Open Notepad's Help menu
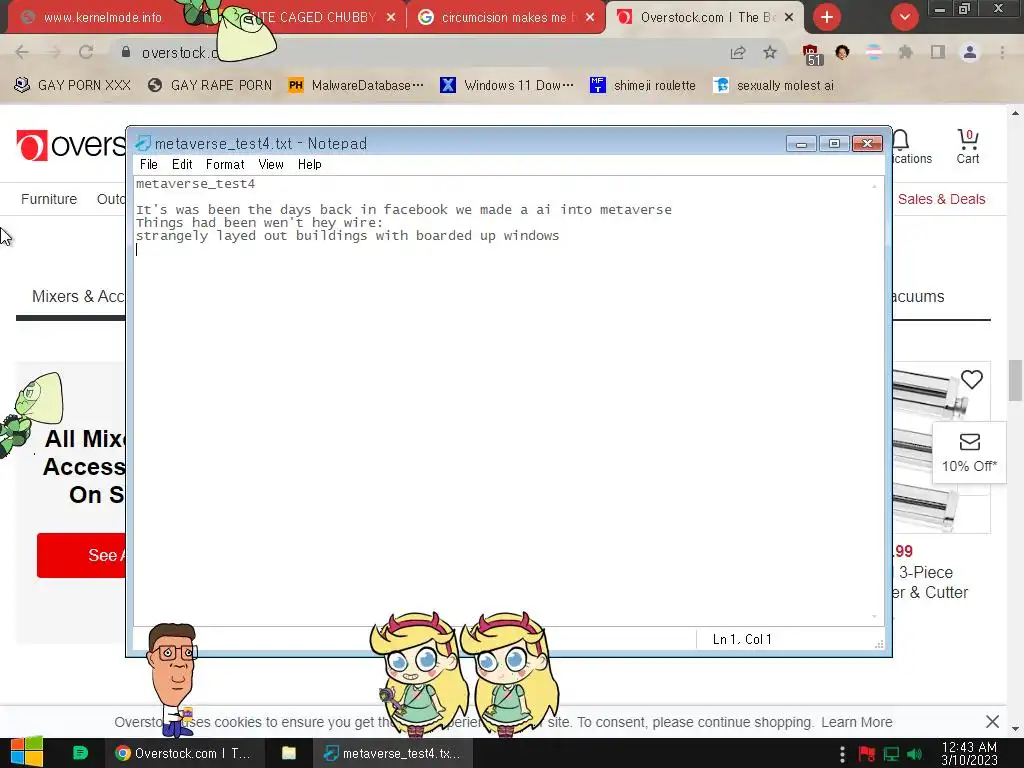Screen dimensions: 1024x768 coord(310,165)
